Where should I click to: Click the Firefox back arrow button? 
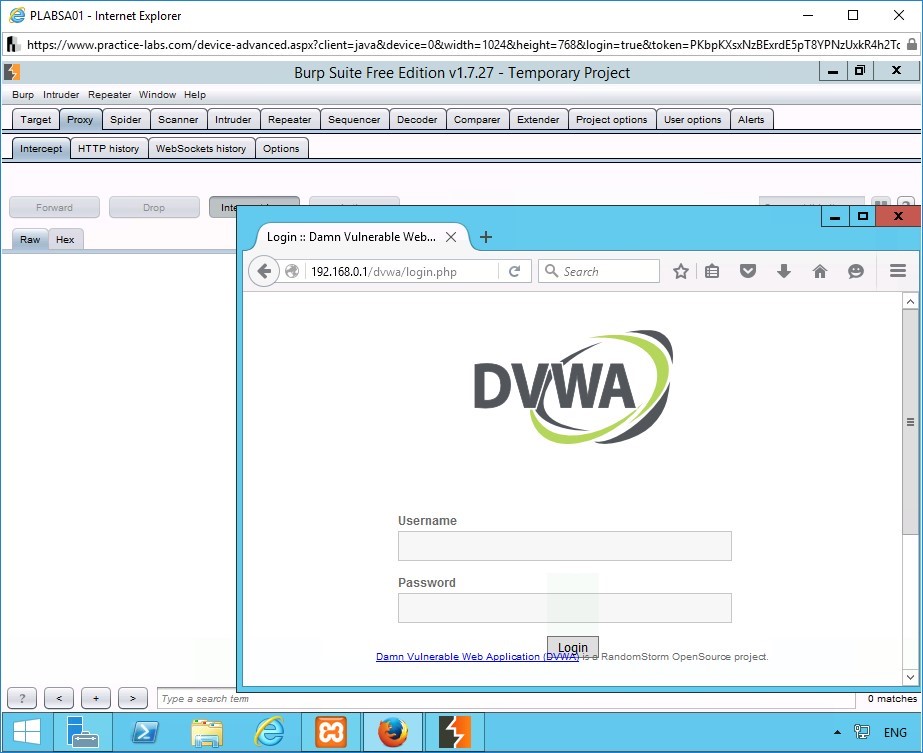(x=264, y=271)
